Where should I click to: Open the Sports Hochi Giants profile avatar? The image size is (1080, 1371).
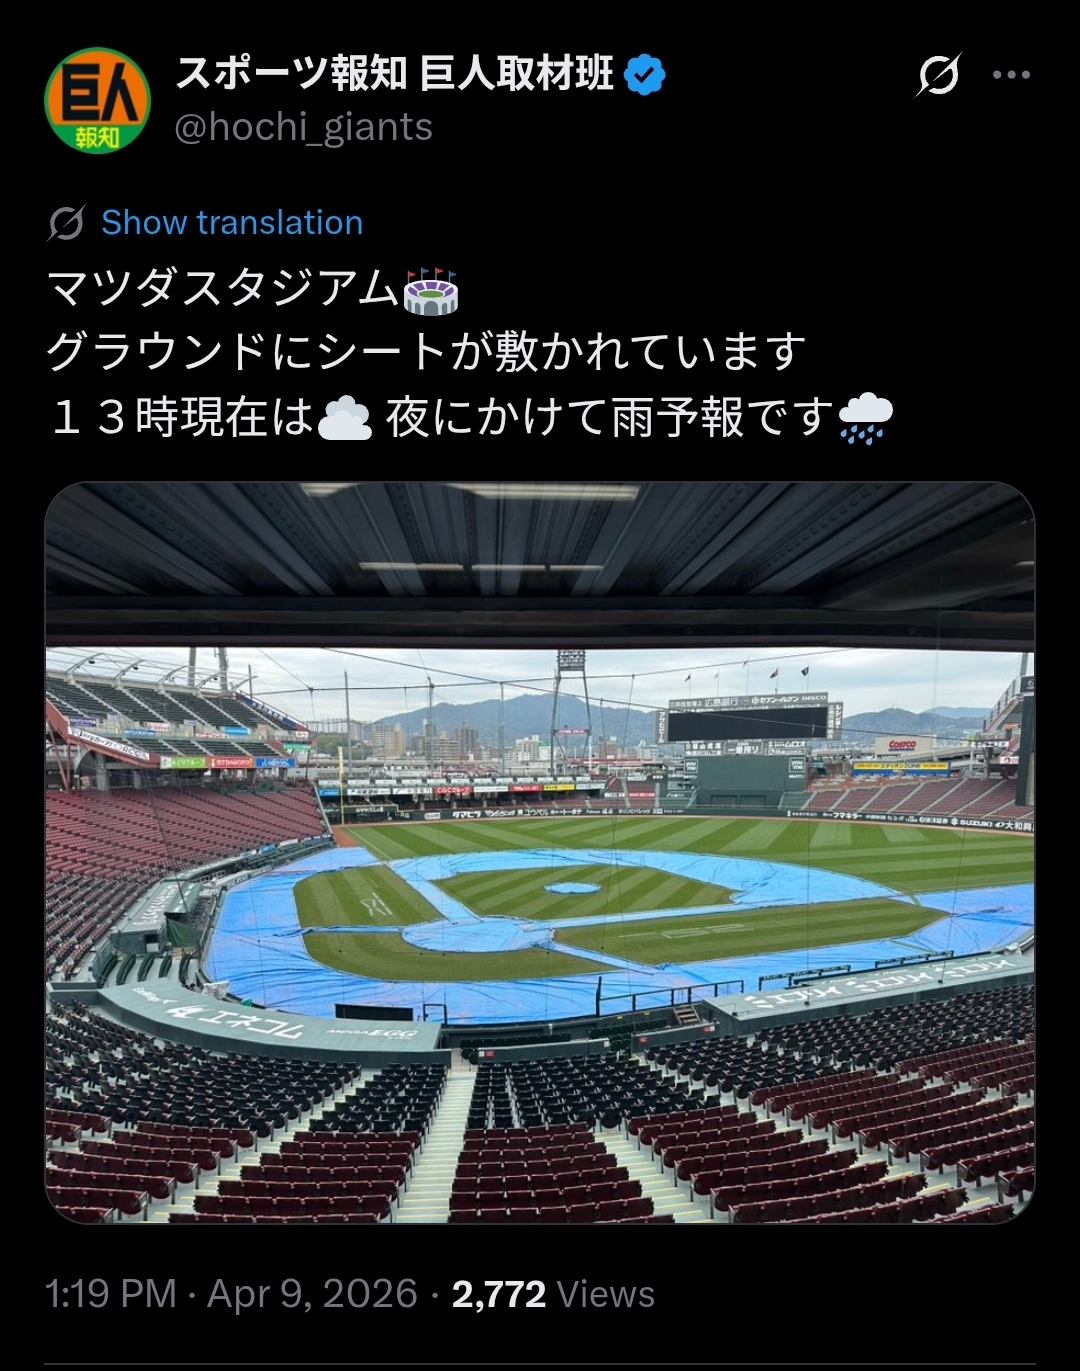(x=97, y=100)
